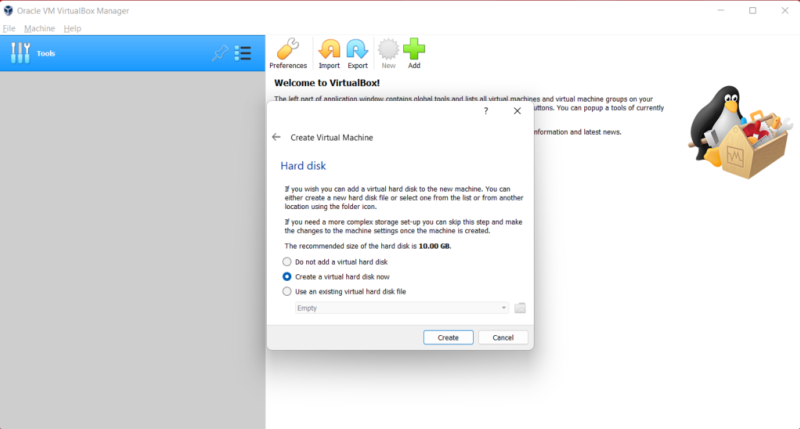Click the question mark help button

click(486, 111)
